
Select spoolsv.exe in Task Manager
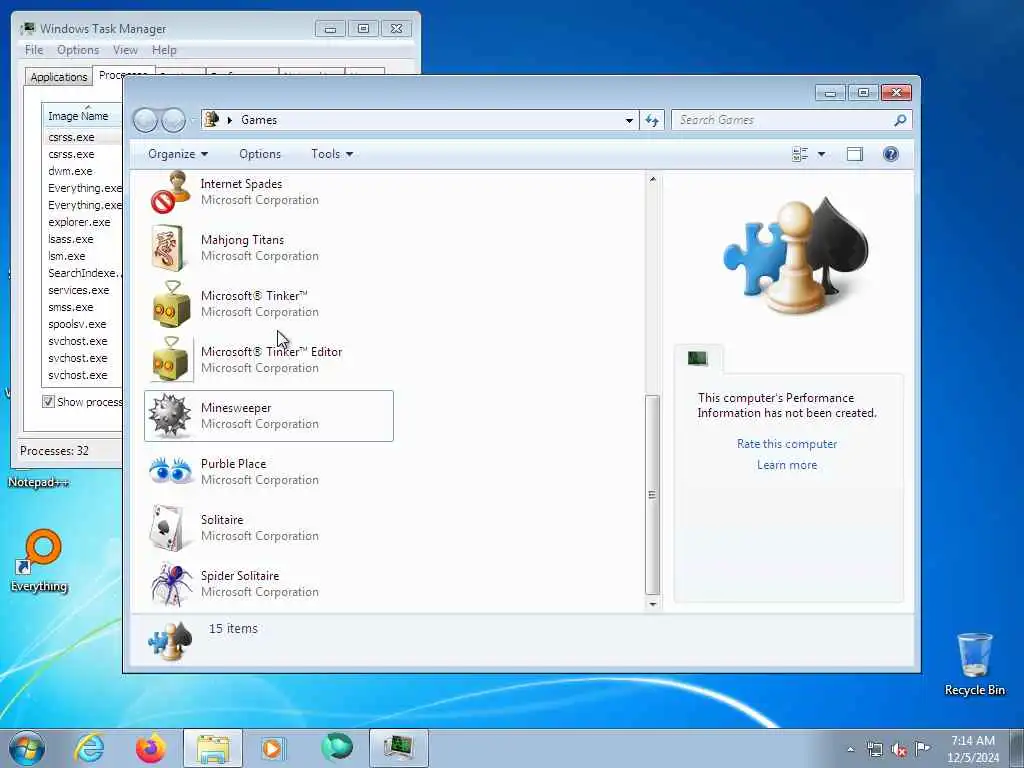pos(77,324)
